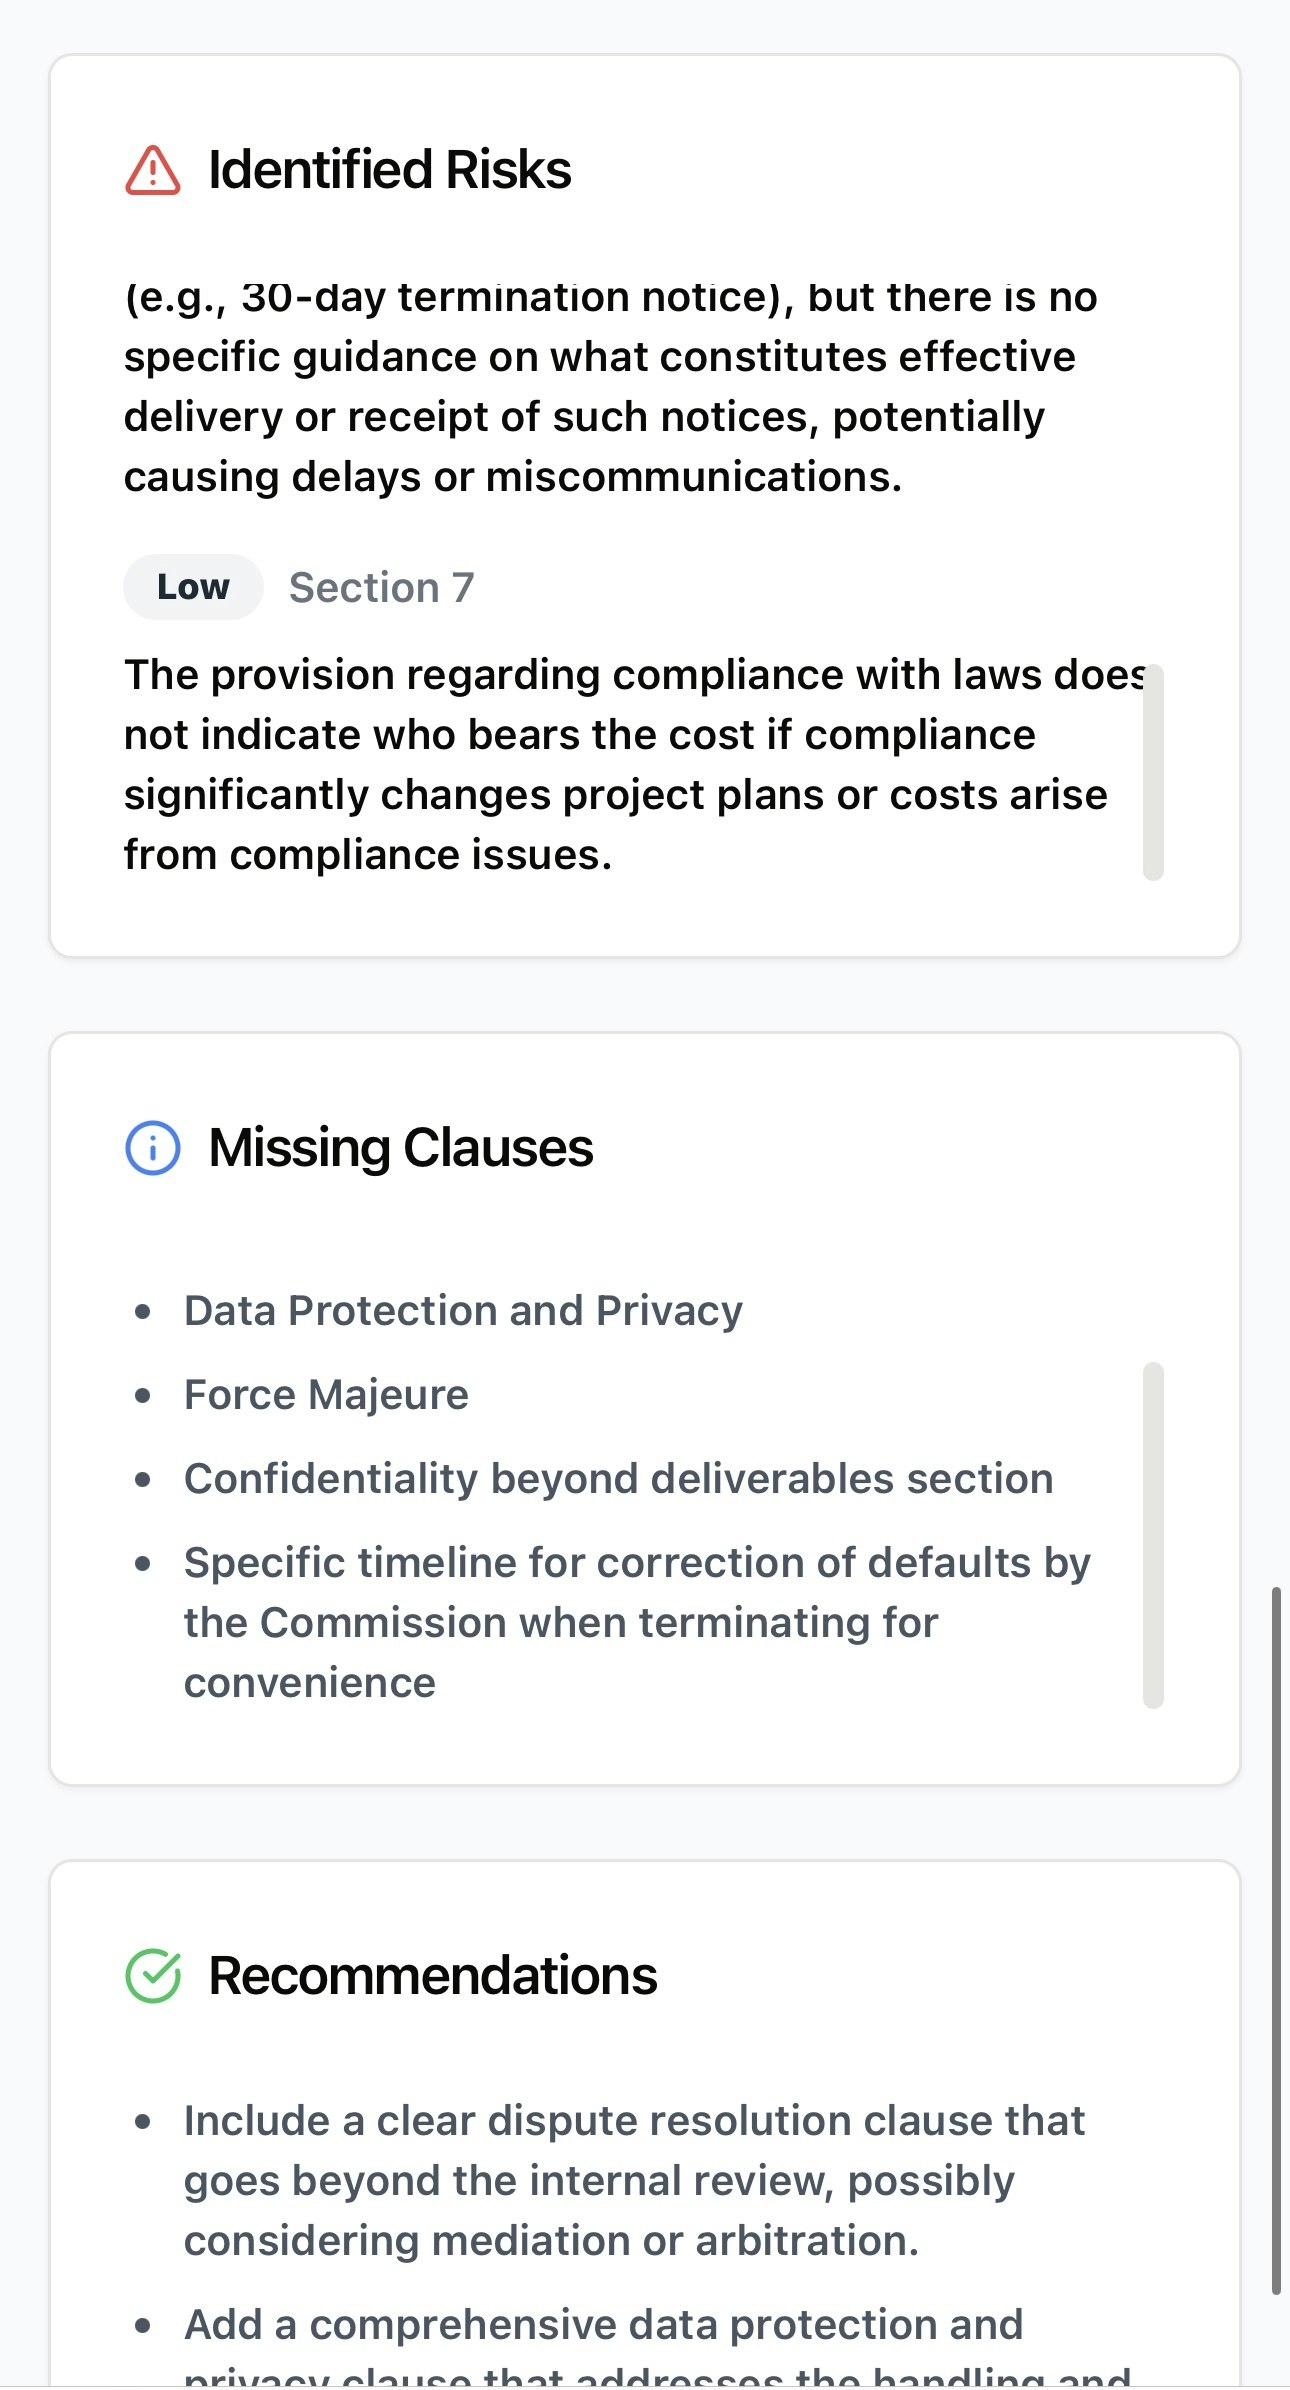Click the dispute resolution clause recommendation
Image resolution: width=1290 pixels, height=2390 pixels.
coord(634,2180)
